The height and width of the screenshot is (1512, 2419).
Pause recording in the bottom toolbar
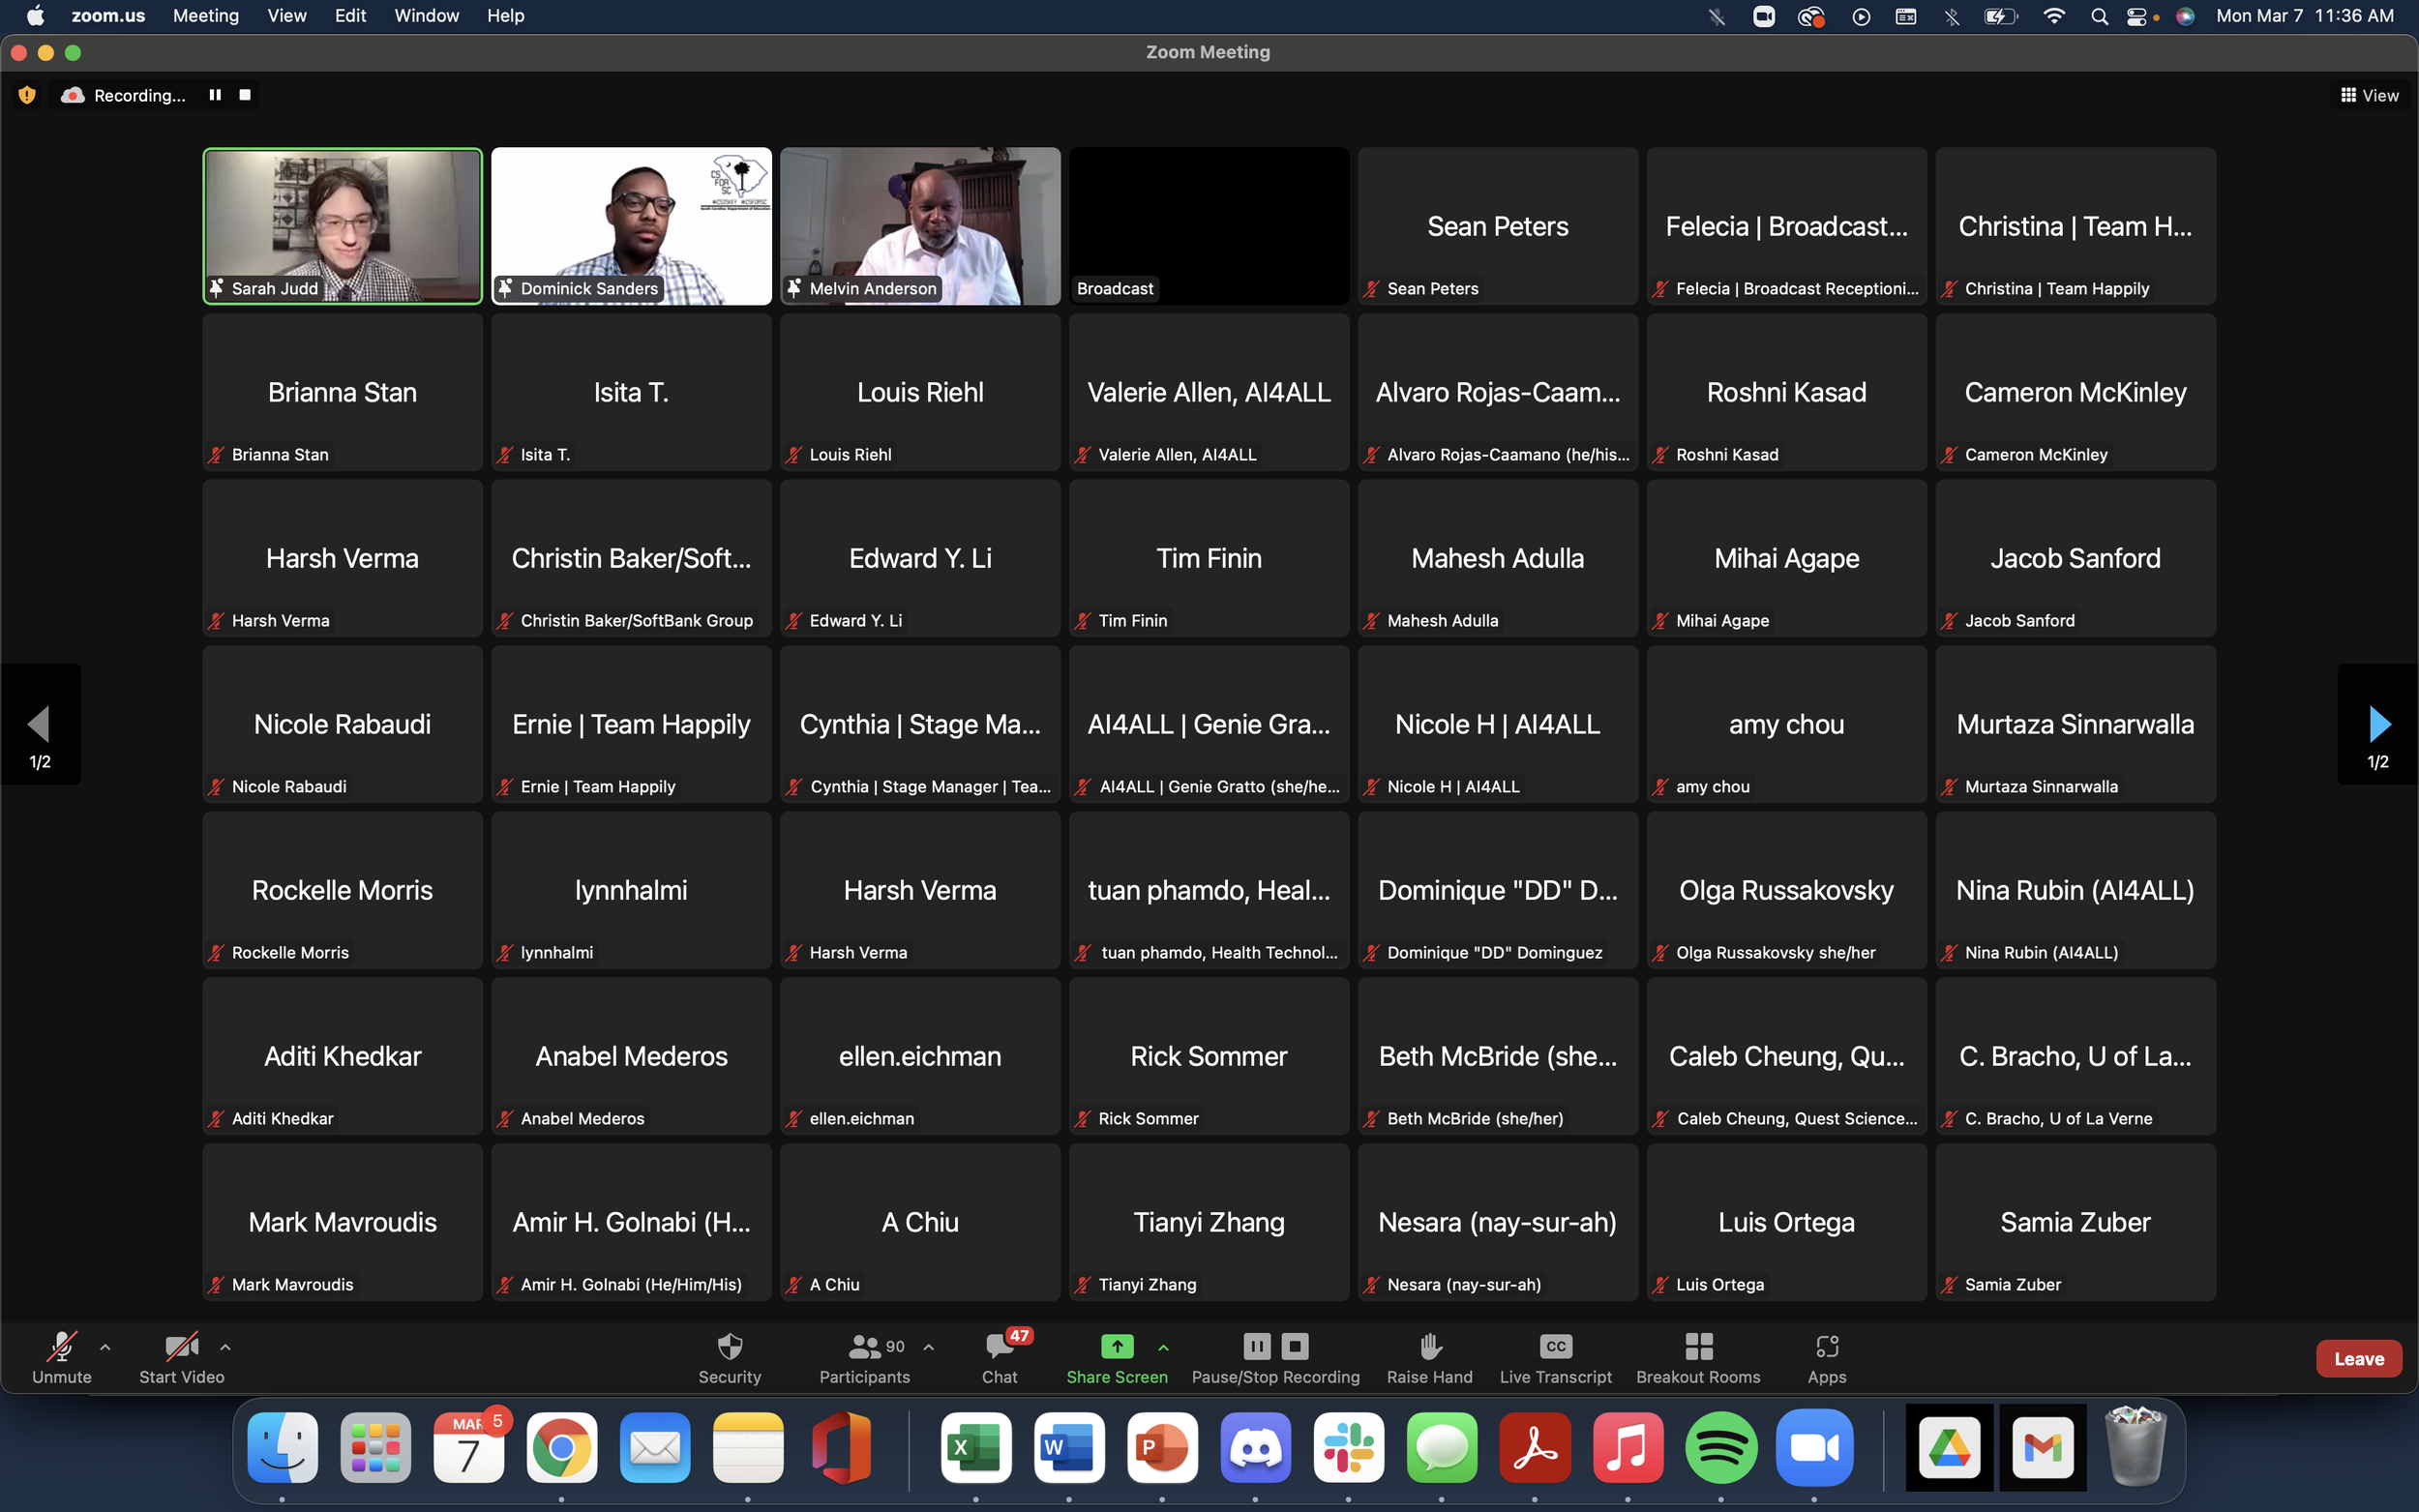pos(1257,1346)
